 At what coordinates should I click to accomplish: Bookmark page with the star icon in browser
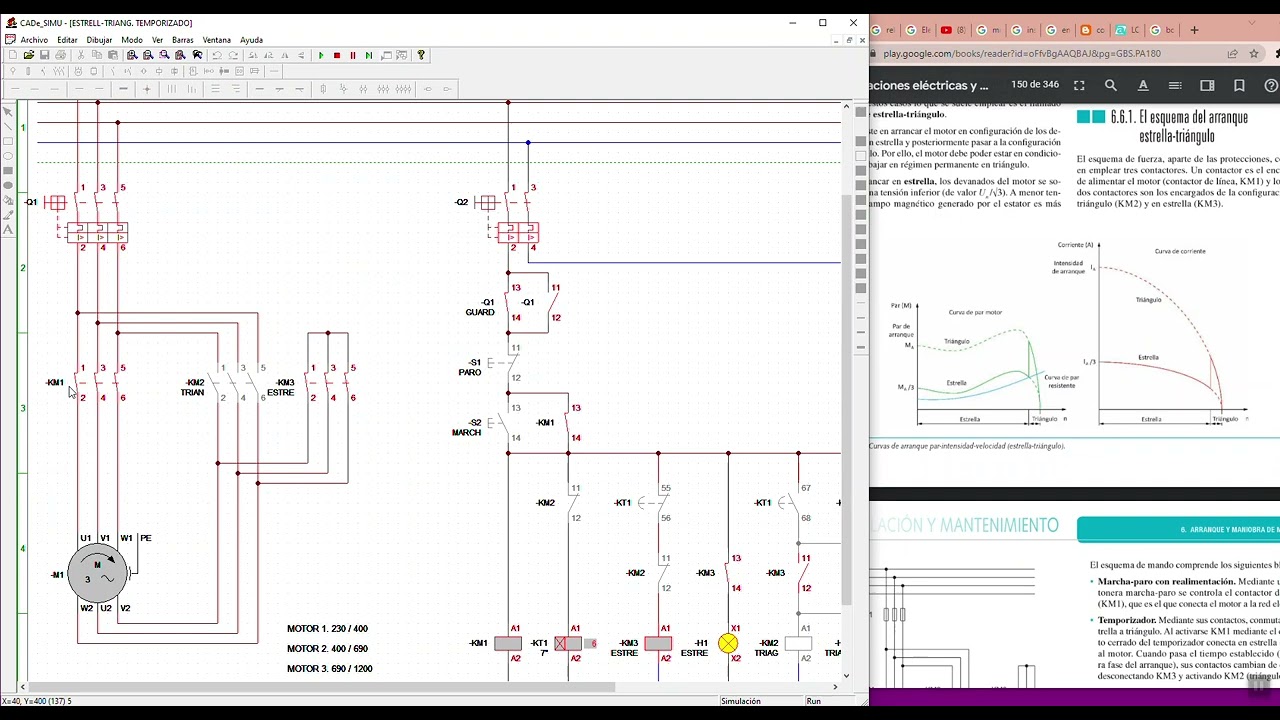pyautogui.click(x=1253, y=54)
